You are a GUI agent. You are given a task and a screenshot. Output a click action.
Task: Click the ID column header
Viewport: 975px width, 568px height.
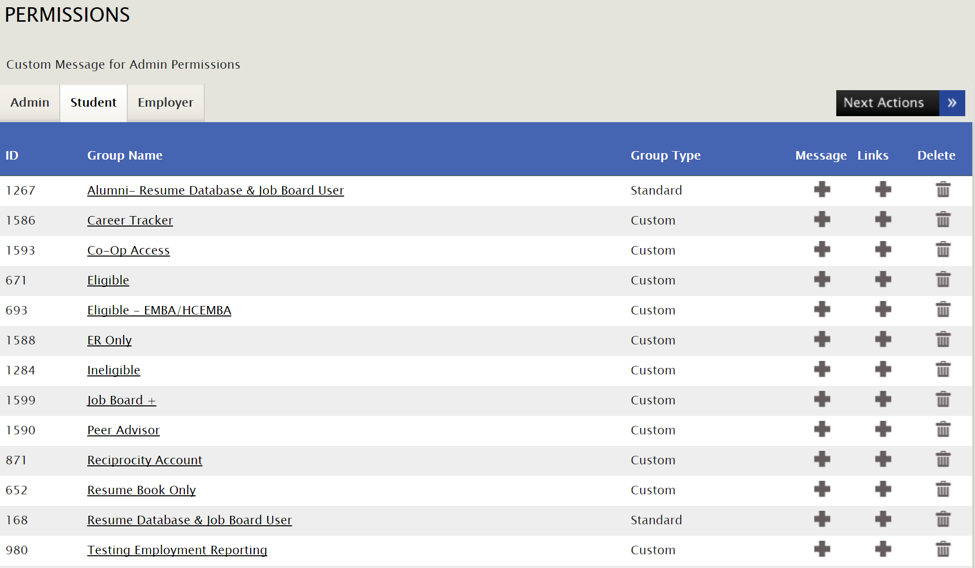click(12, 156)
